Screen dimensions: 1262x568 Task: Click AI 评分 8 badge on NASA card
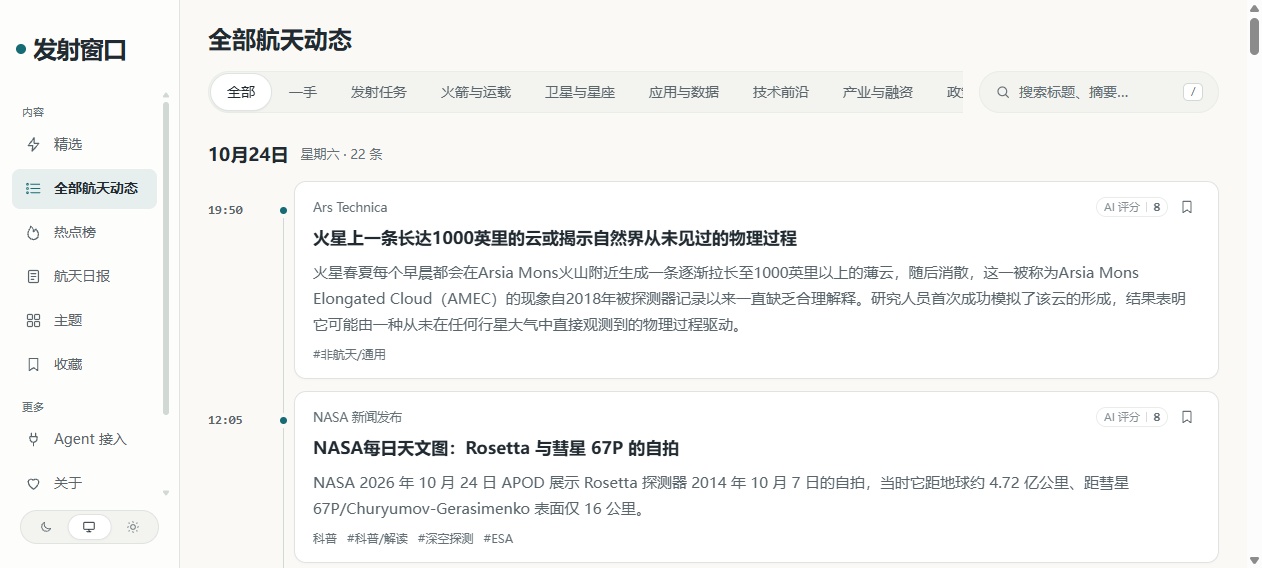(1132, 417)
